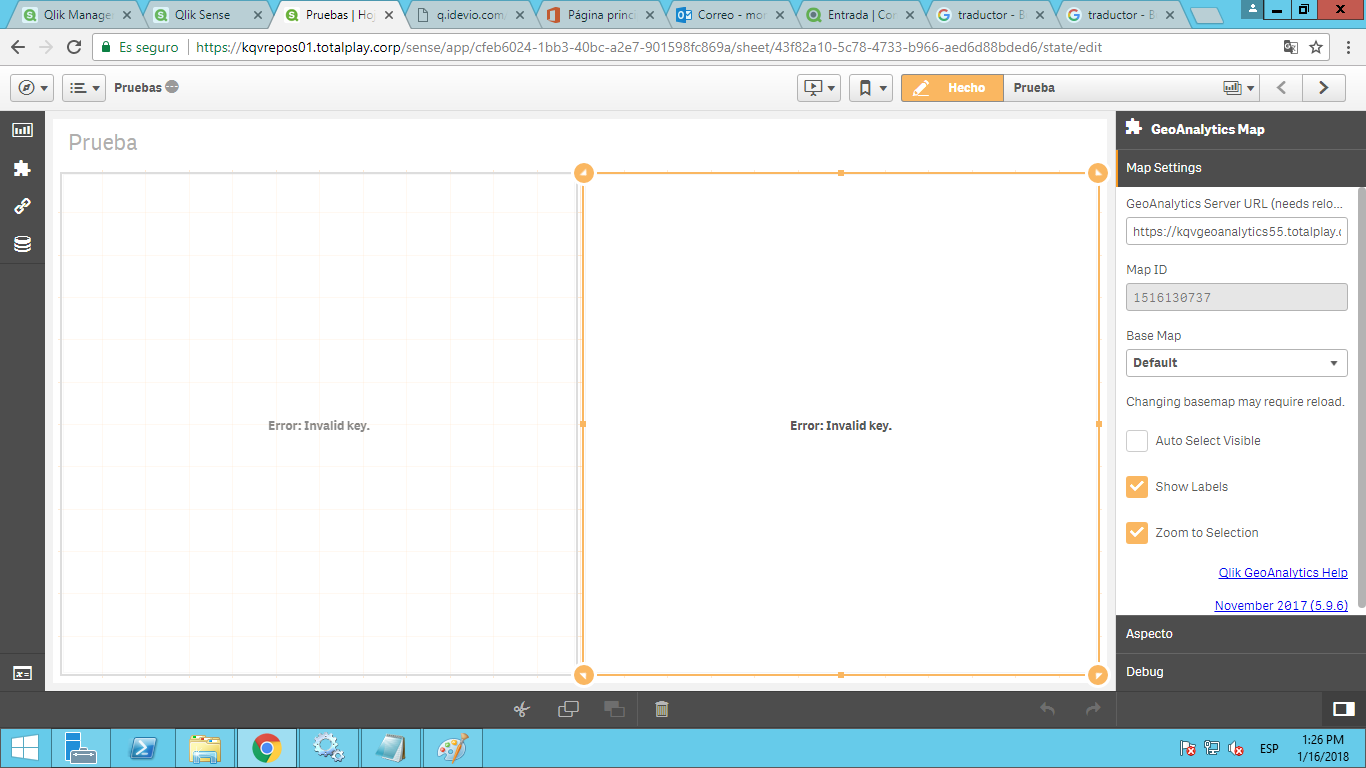Image resolution: width=1366 pixels, height=768 pixels.
Task: Click the paste object icon
Action: (x=614, y=709)
